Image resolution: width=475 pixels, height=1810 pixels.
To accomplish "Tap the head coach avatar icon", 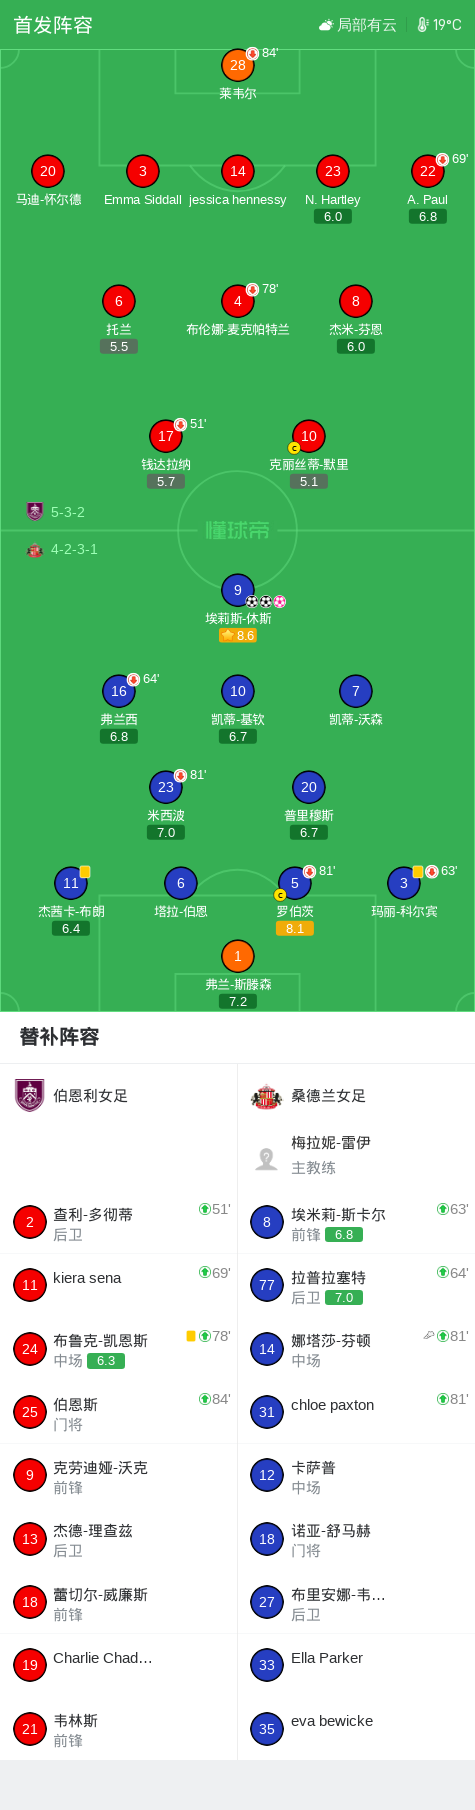I will (266, 1158).
